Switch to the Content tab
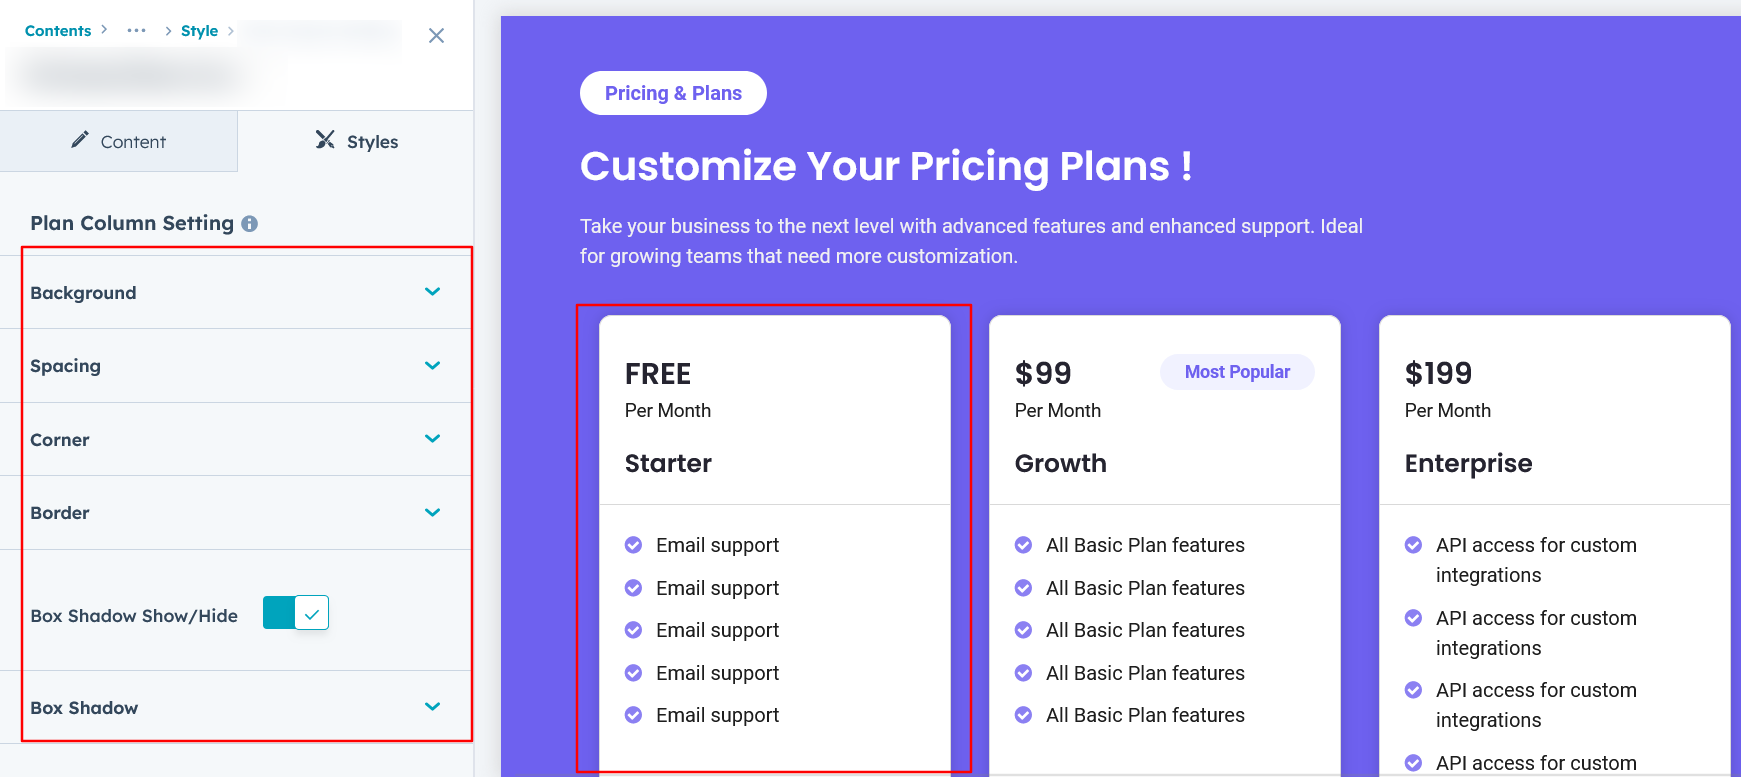This screenshot has height=777, width=1741. point(119,142)
